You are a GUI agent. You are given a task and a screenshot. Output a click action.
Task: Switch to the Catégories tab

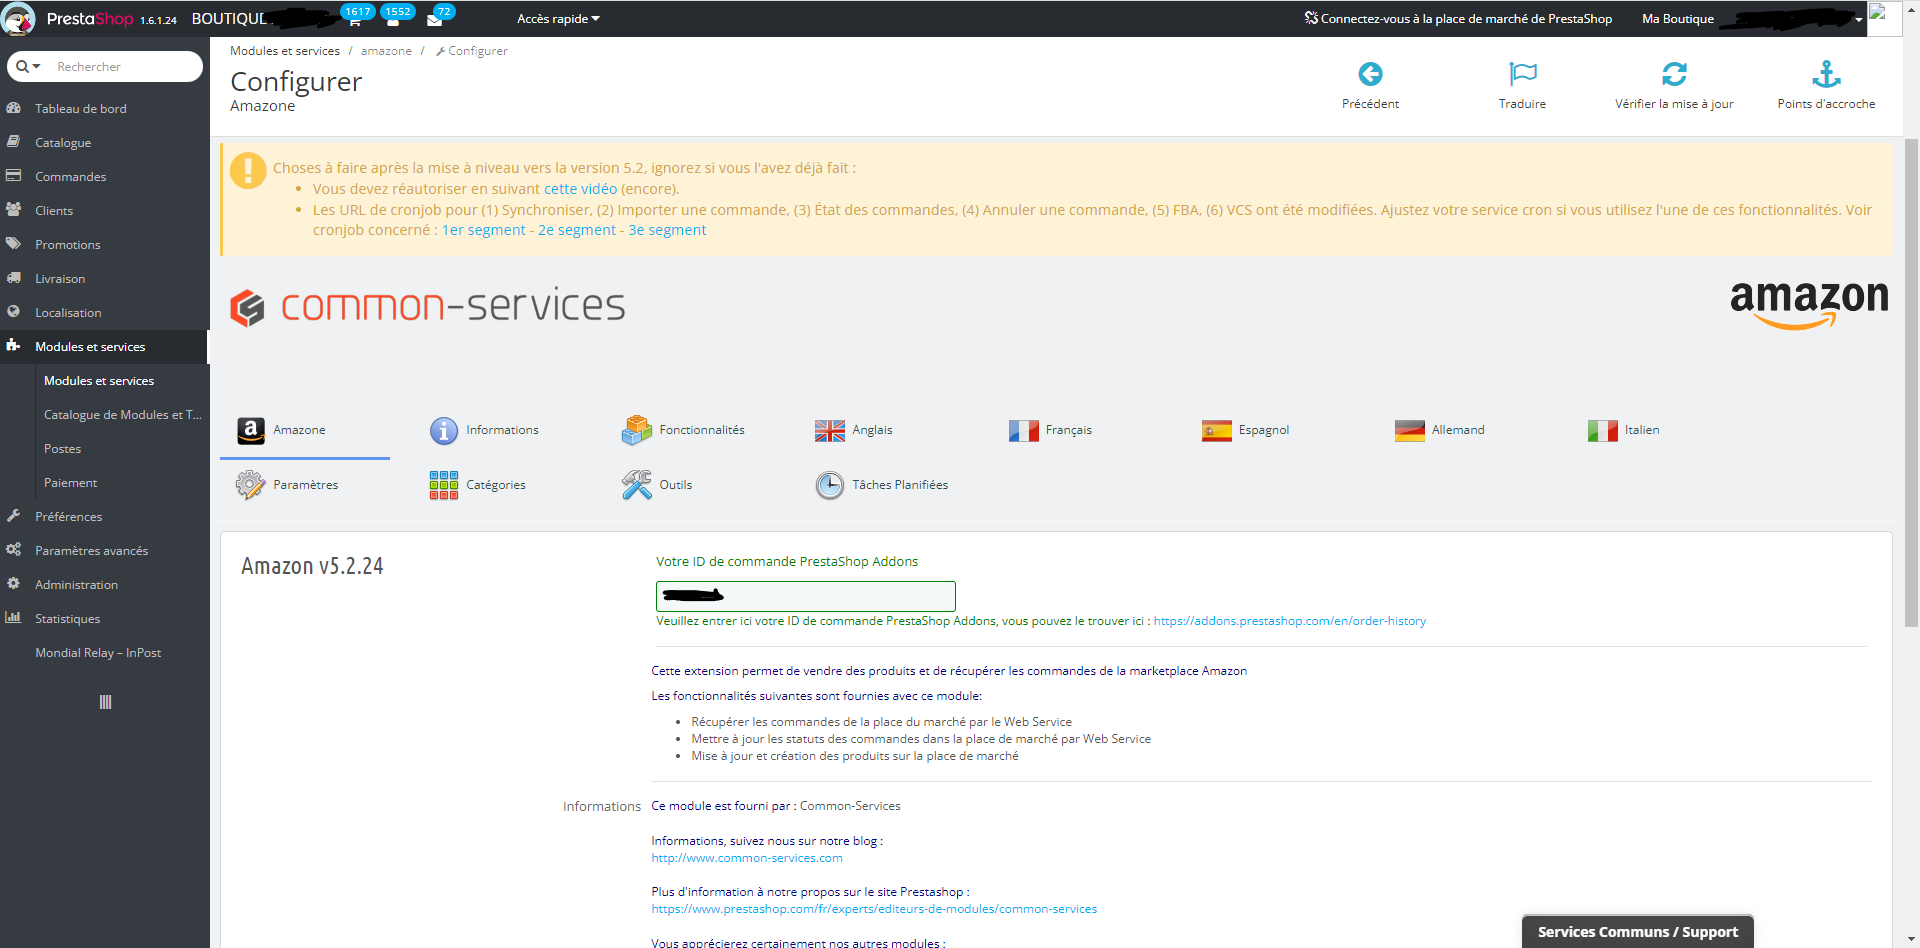[x=477, y=485]
